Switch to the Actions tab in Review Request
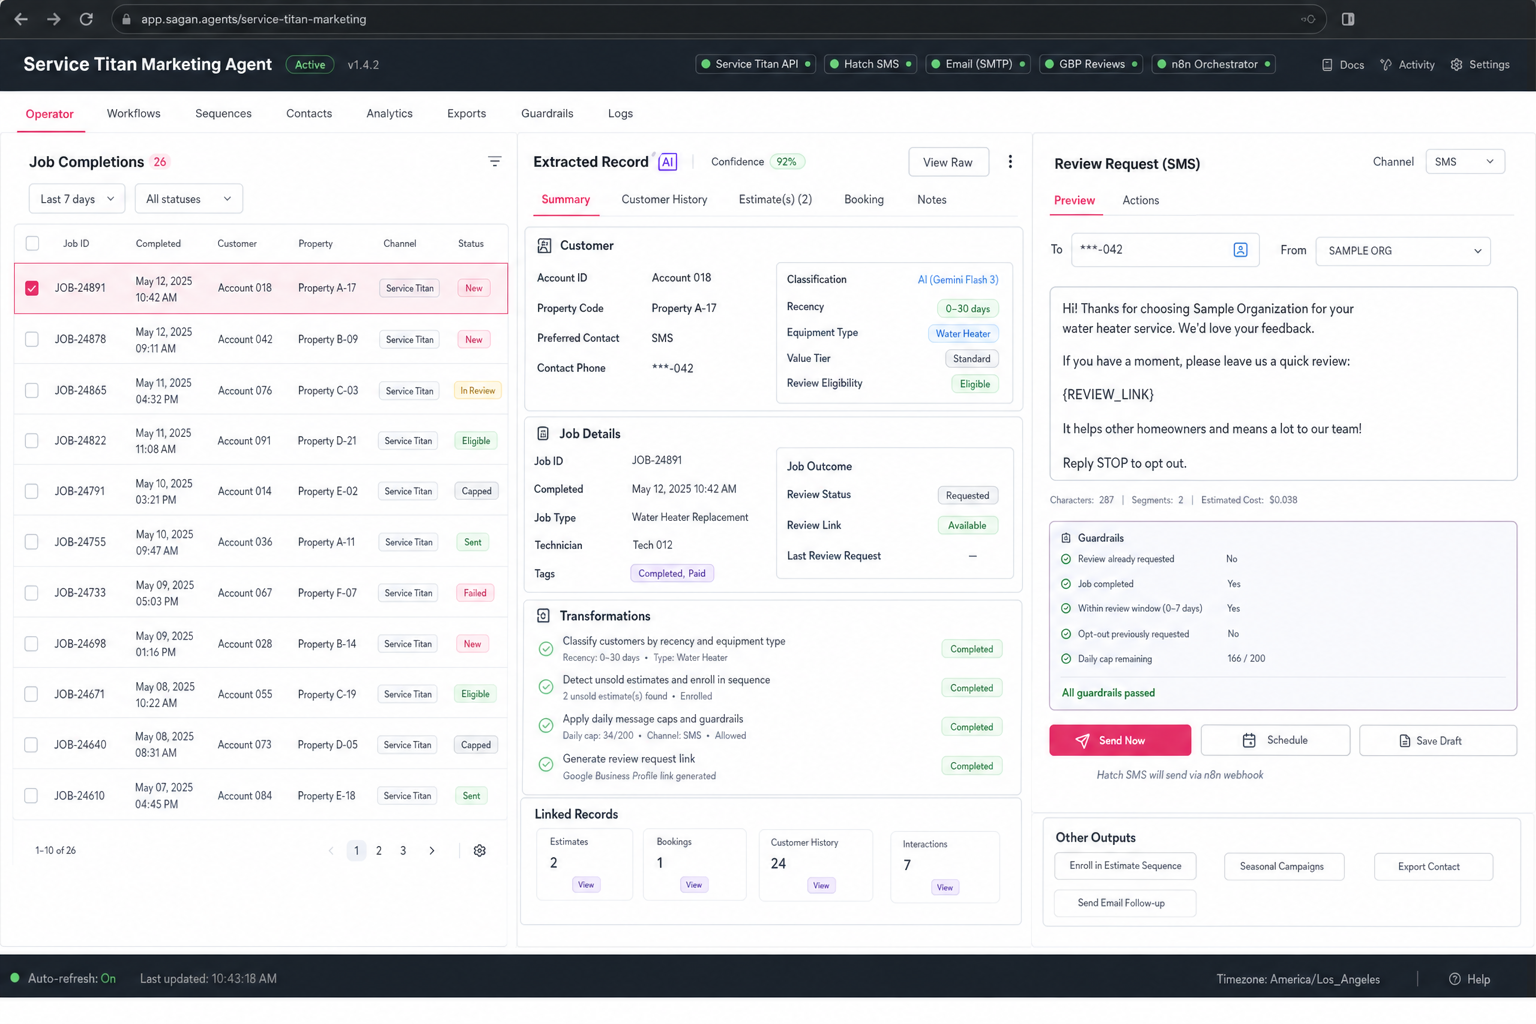 (1140, 200)
